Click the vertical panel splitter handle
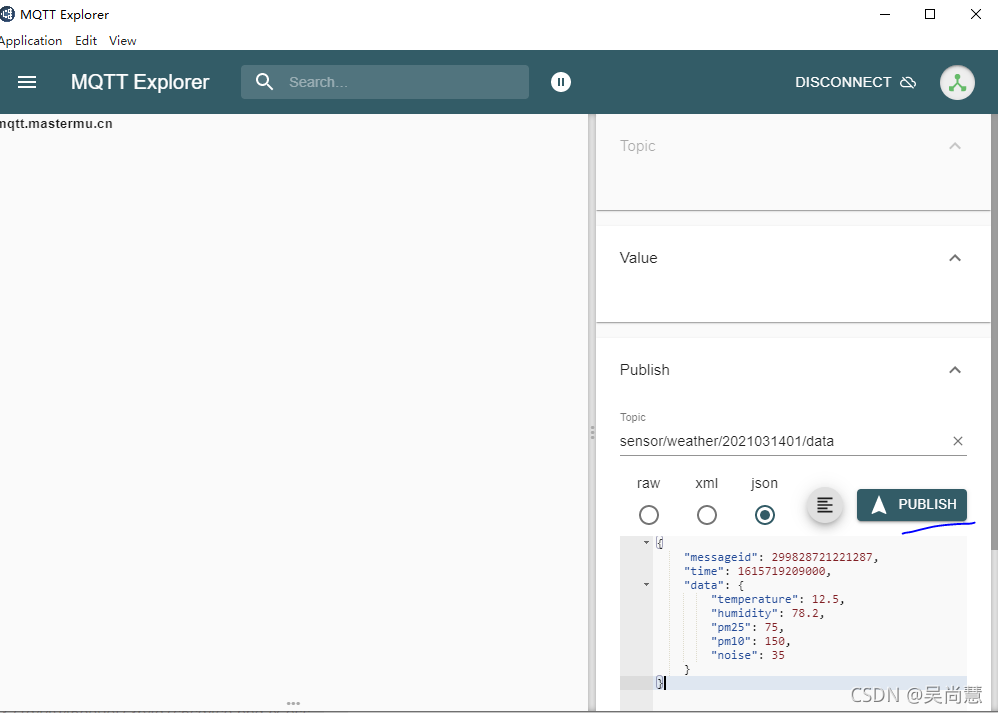This screenshot has height=713, width=998. (x=592, y=432)
